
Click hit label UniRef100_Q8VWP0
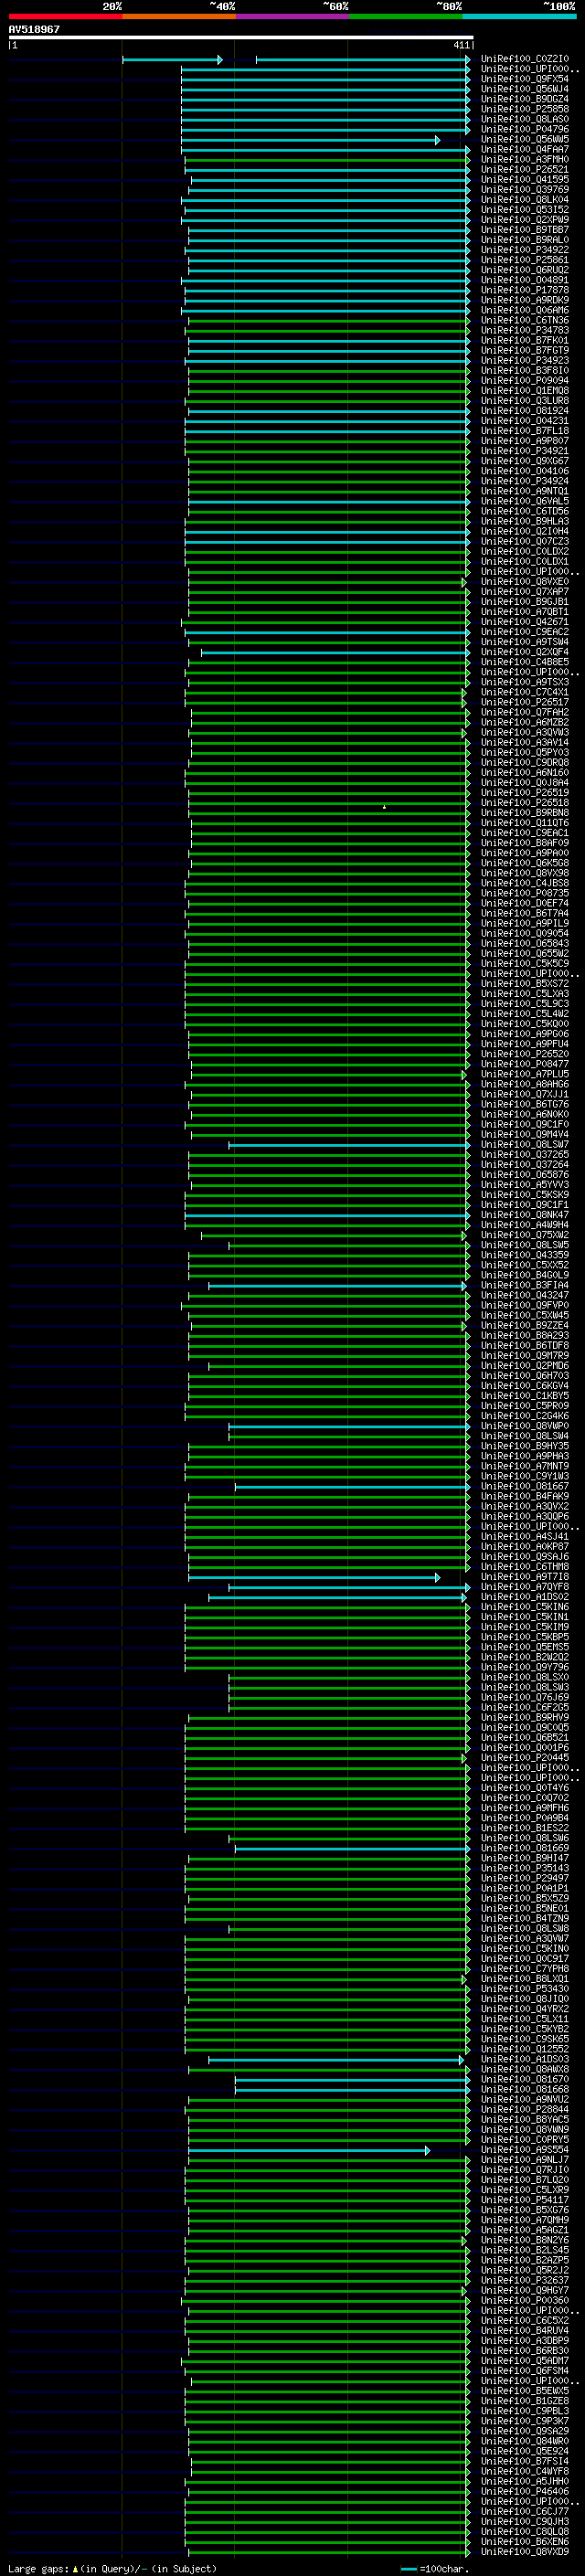point(525,1425)
